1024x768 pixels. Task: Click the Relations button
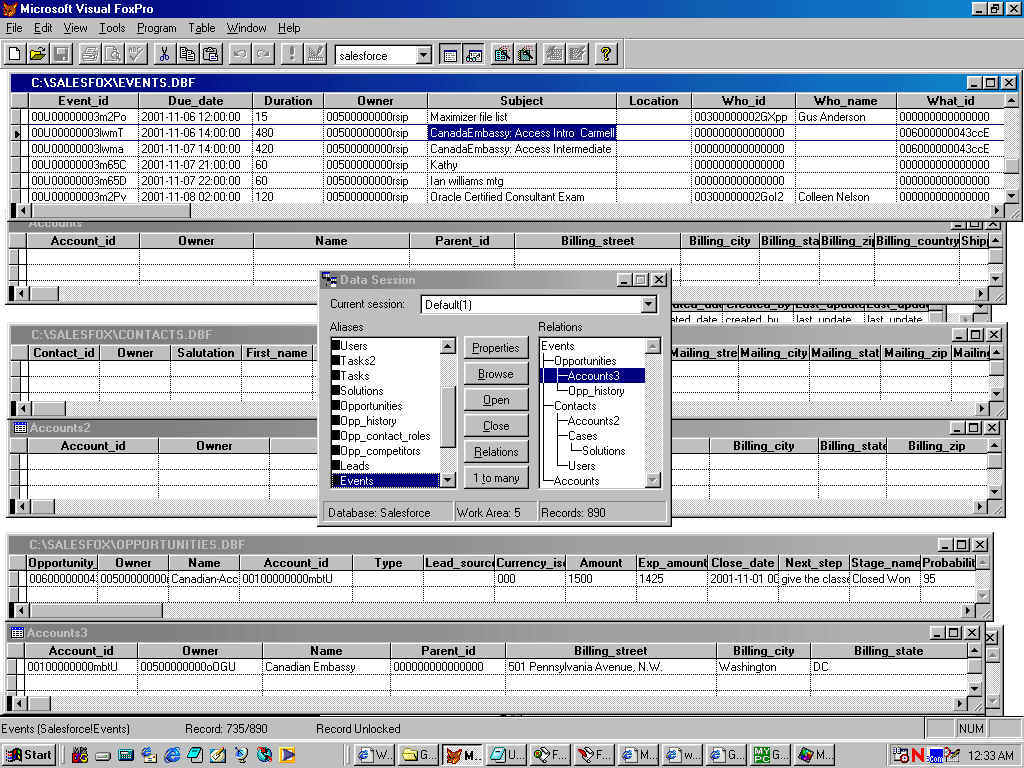pos(496,452)
